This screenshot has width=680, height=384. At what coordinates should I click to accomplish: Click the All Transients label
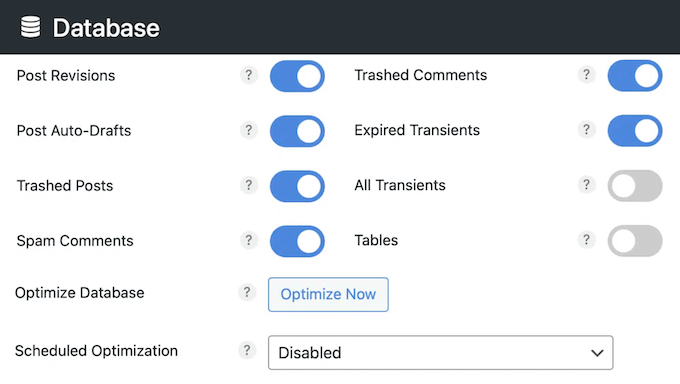point(400,185)
